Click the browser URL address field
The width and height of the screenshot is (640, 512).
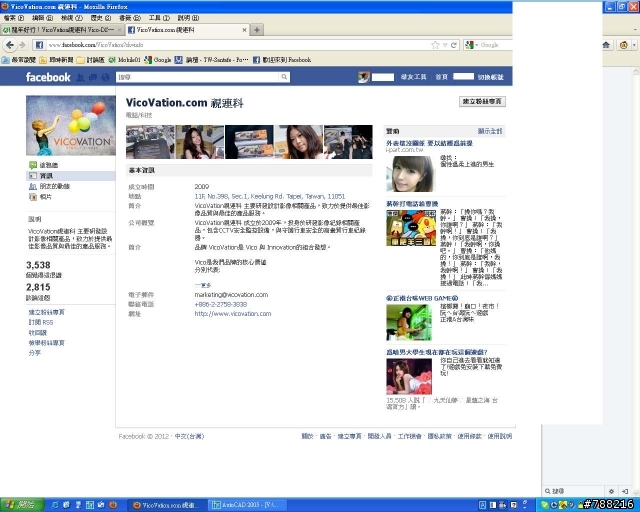pyautogui.click(x=237, y=45)
